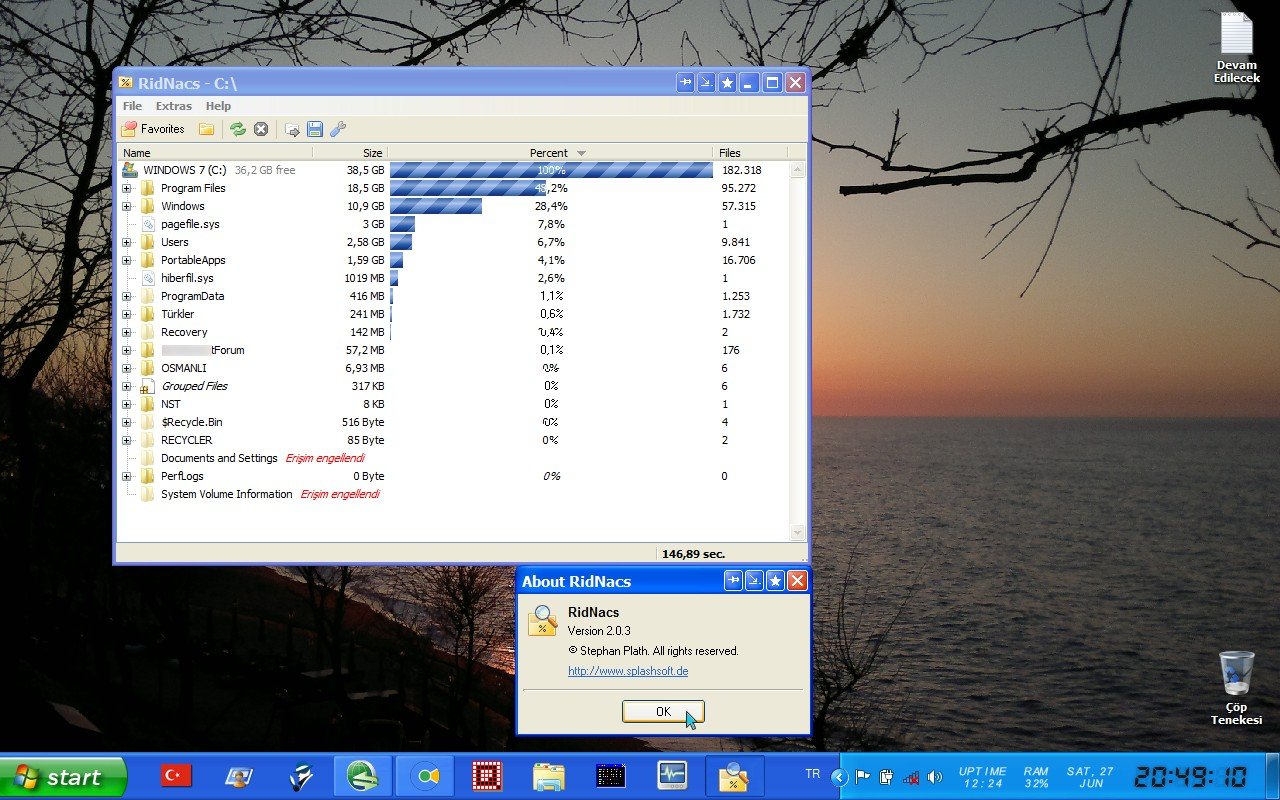This screenshot has width=1280, height=800.
Task: Open the Extras menu
Action: coord(174,106)
